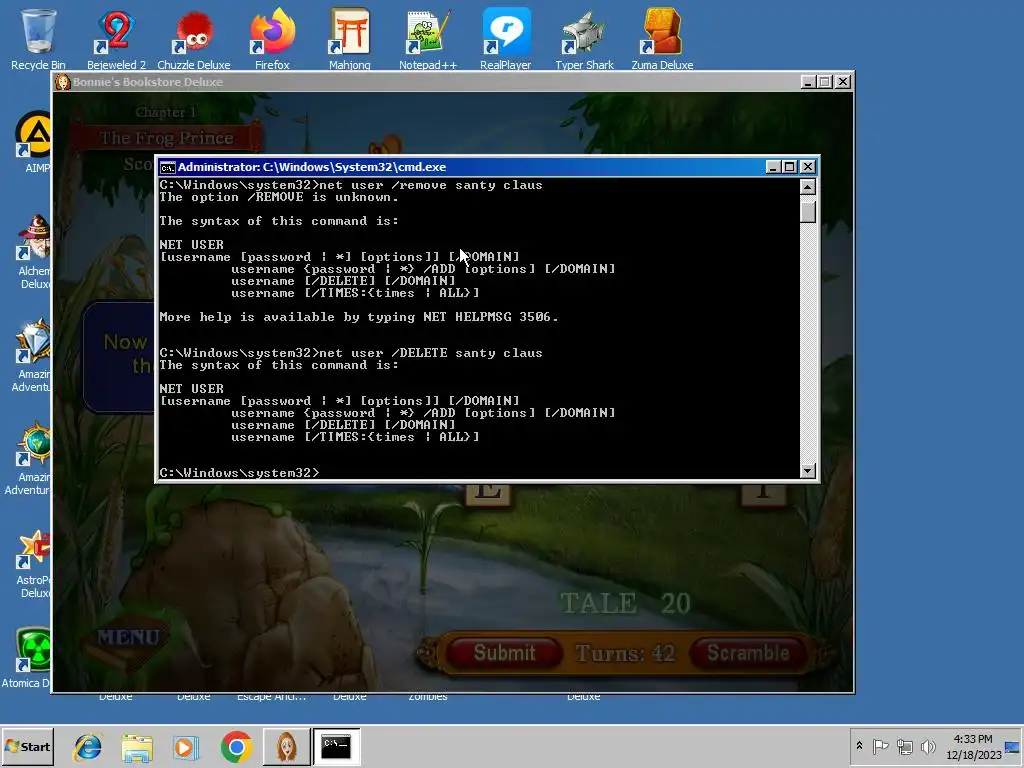The width and height of the screenshot is (1024, 768).
Task: Launch Bejeweled 2 from the desktop
Action: click(116, 38)
